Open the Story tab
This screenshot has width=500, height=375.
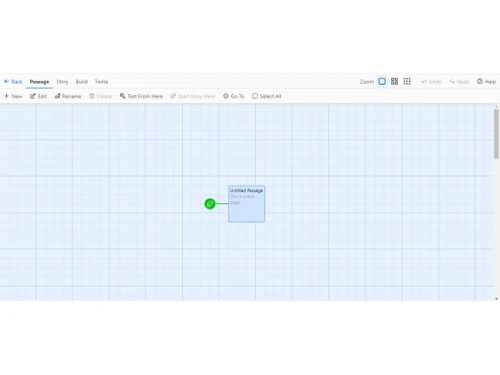62,82
